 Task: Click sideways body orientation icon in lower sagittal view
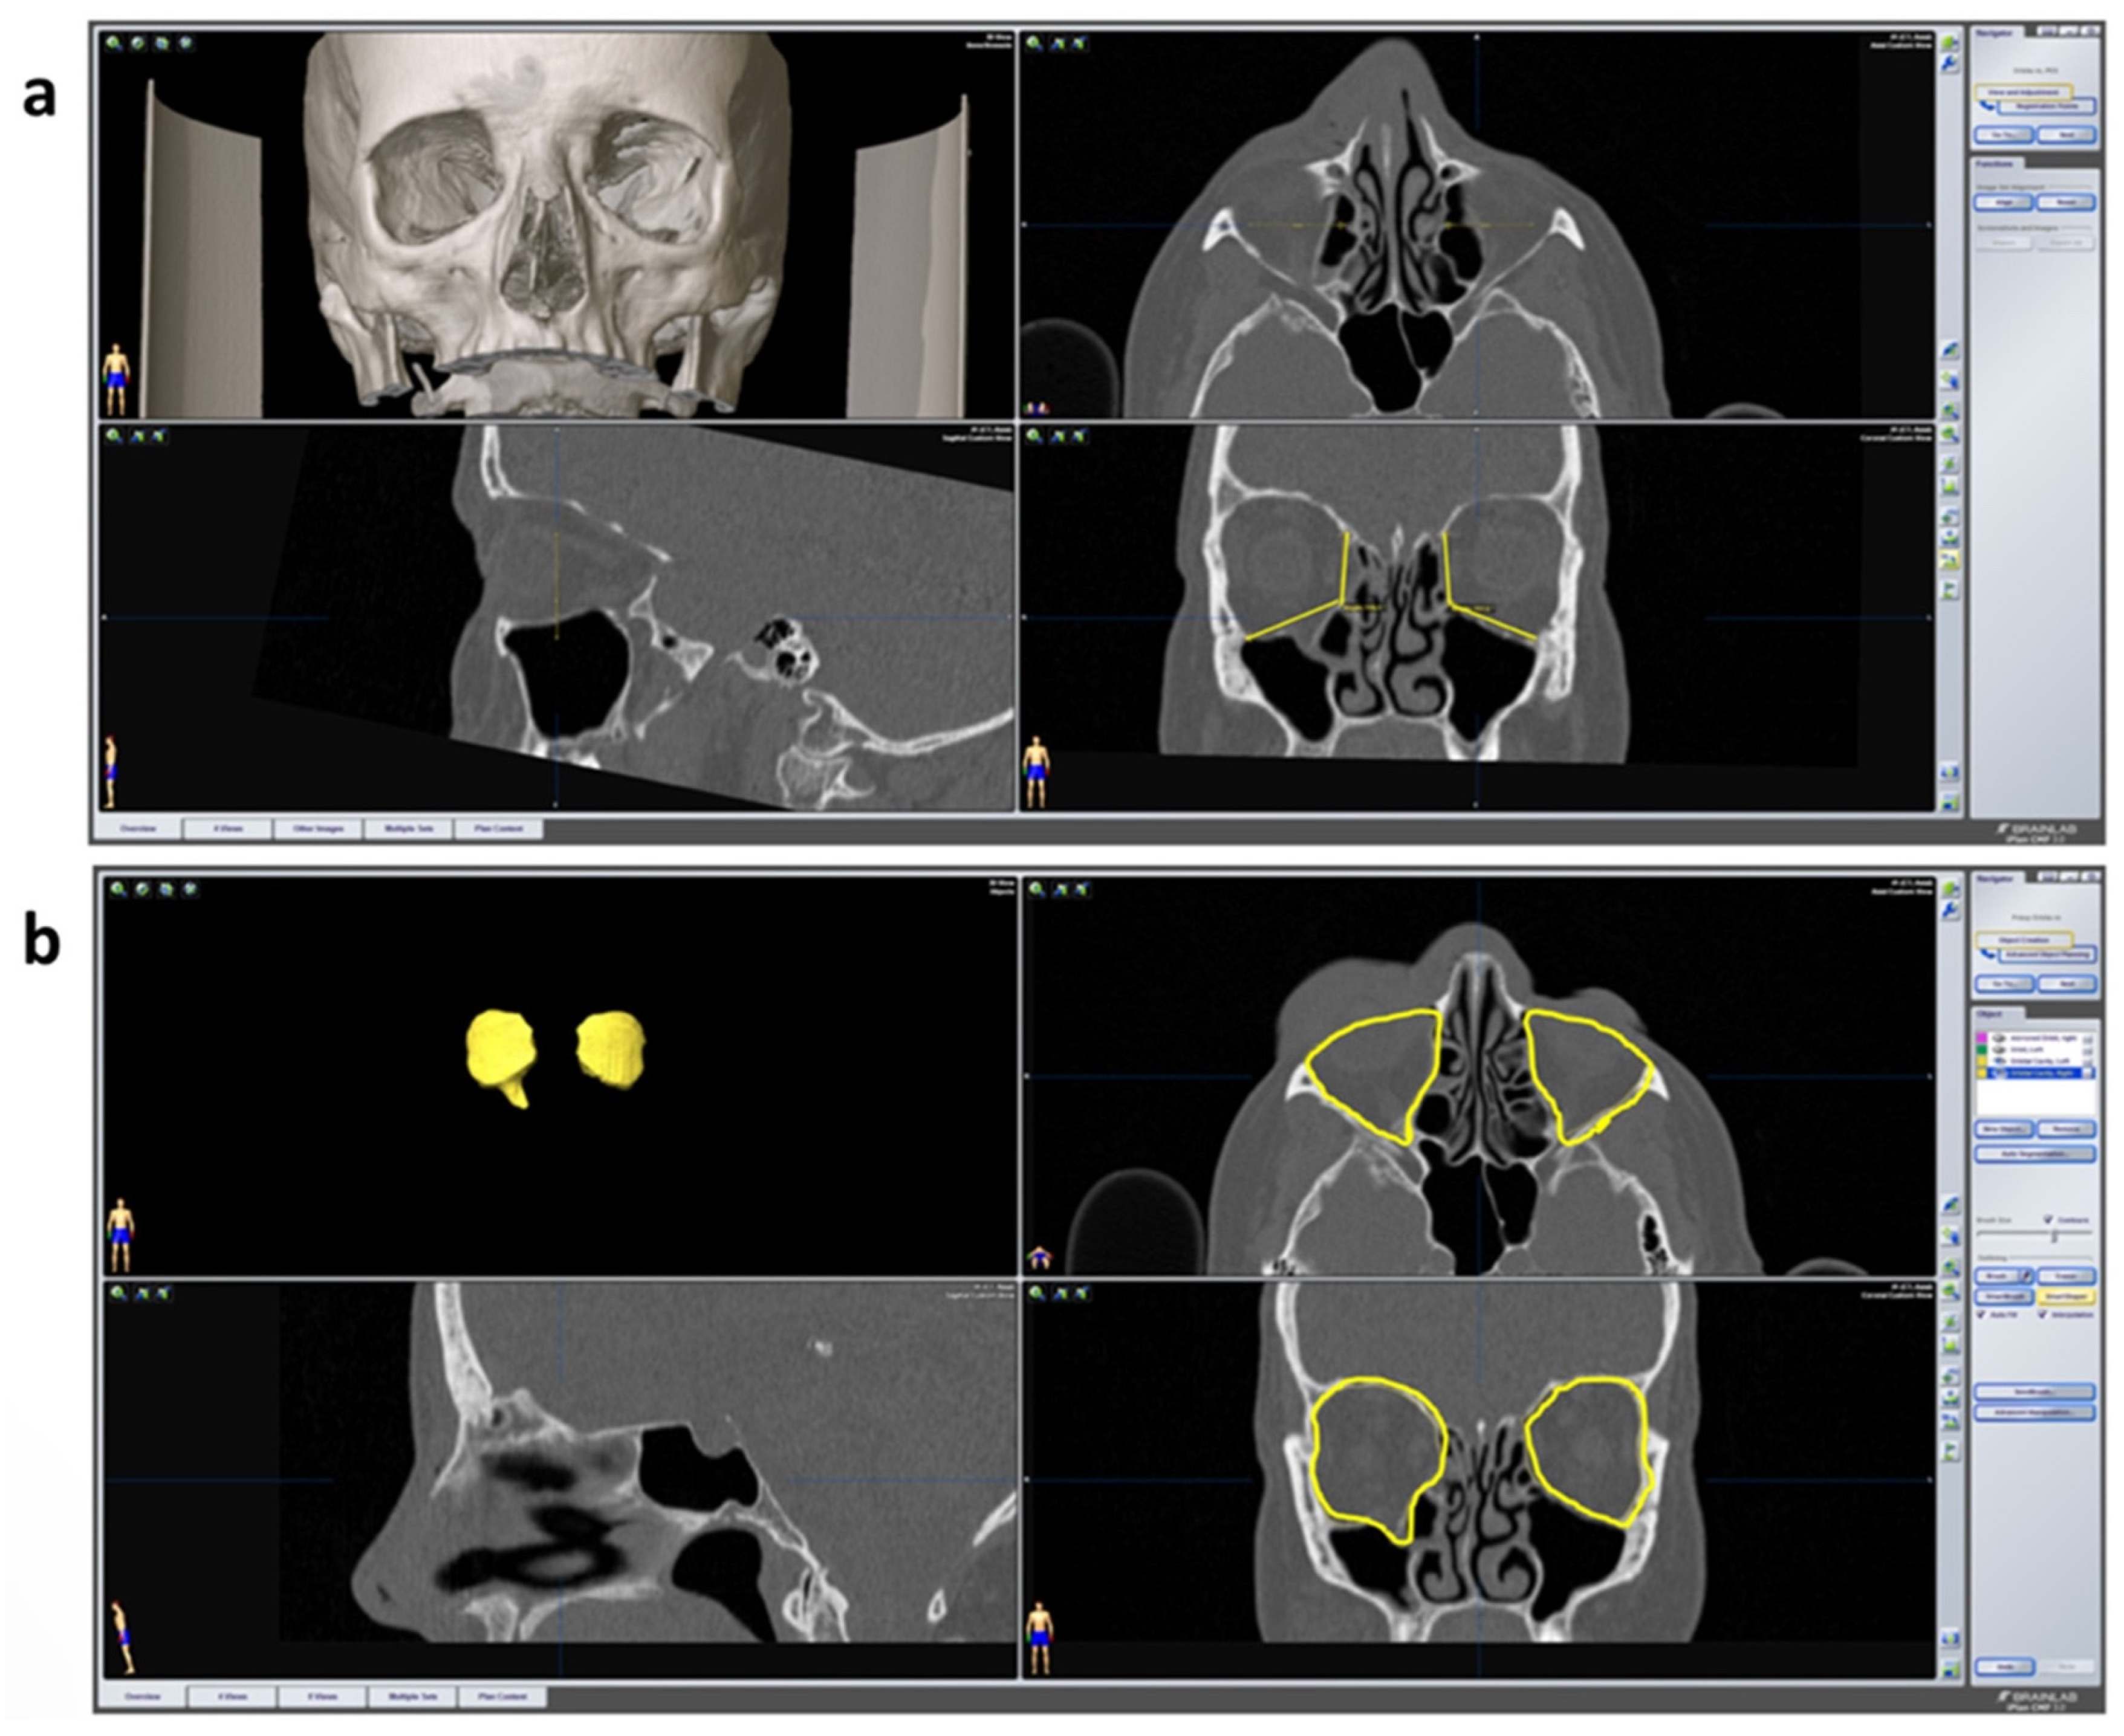pyautogui.click(x=124, y=1638)
